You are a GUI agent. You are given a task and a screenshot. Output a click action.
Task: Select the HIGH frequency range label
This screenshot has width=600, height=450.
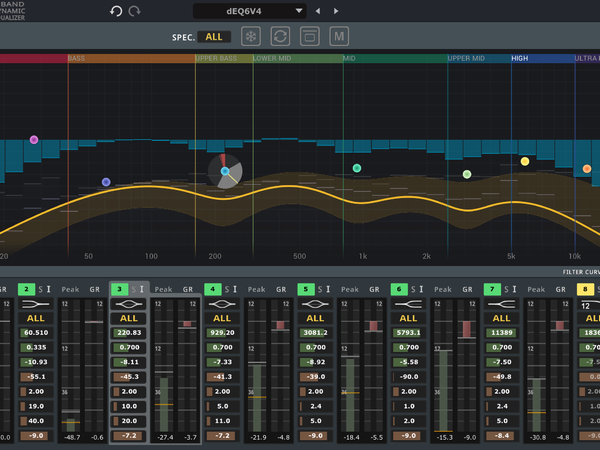[x=520, y=59]
